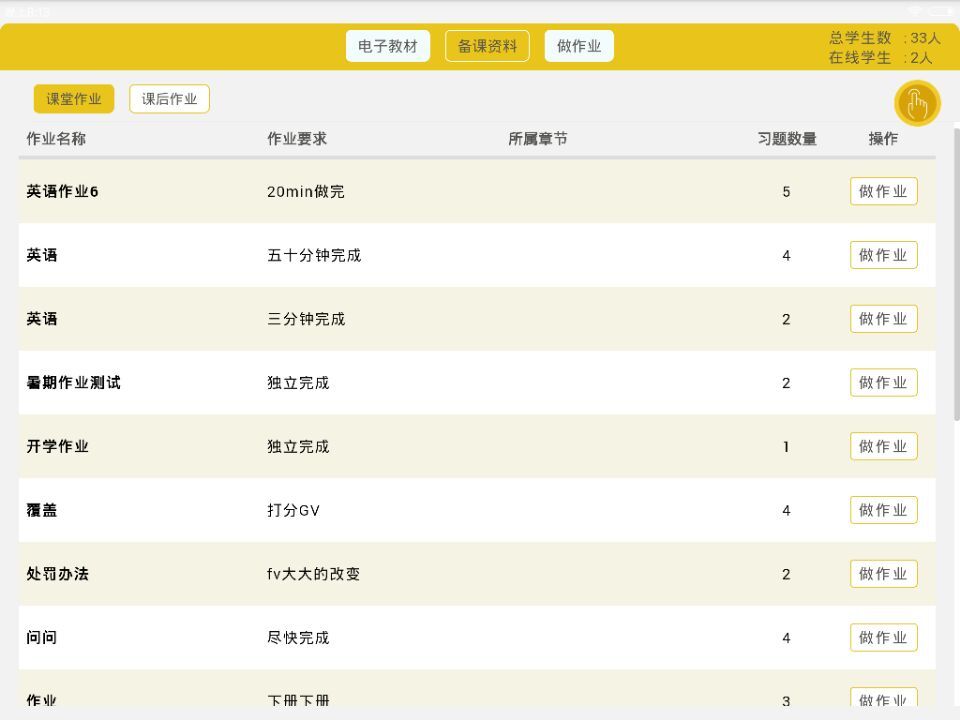Click the 总学生数 total student count
The height and width of the screenshot is (720, 960).
(885, 37)
